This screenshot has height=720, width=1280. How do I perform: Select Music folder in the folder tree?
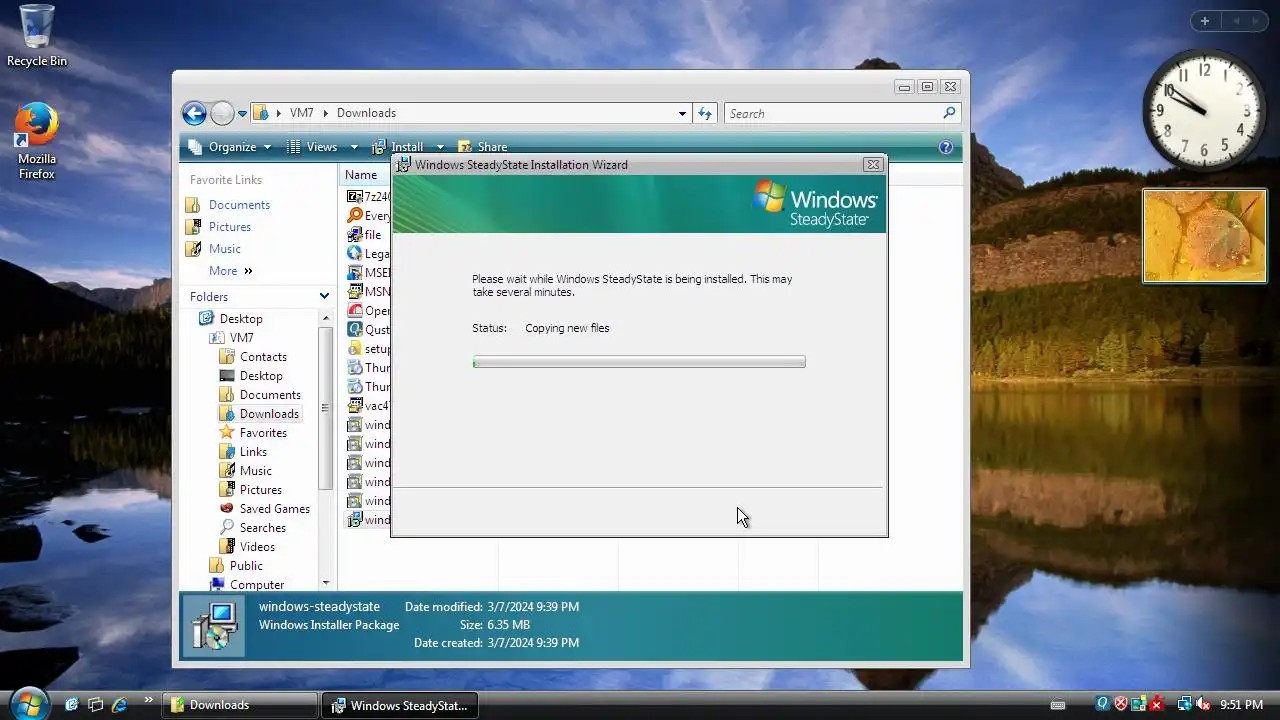tap(255, 471)
